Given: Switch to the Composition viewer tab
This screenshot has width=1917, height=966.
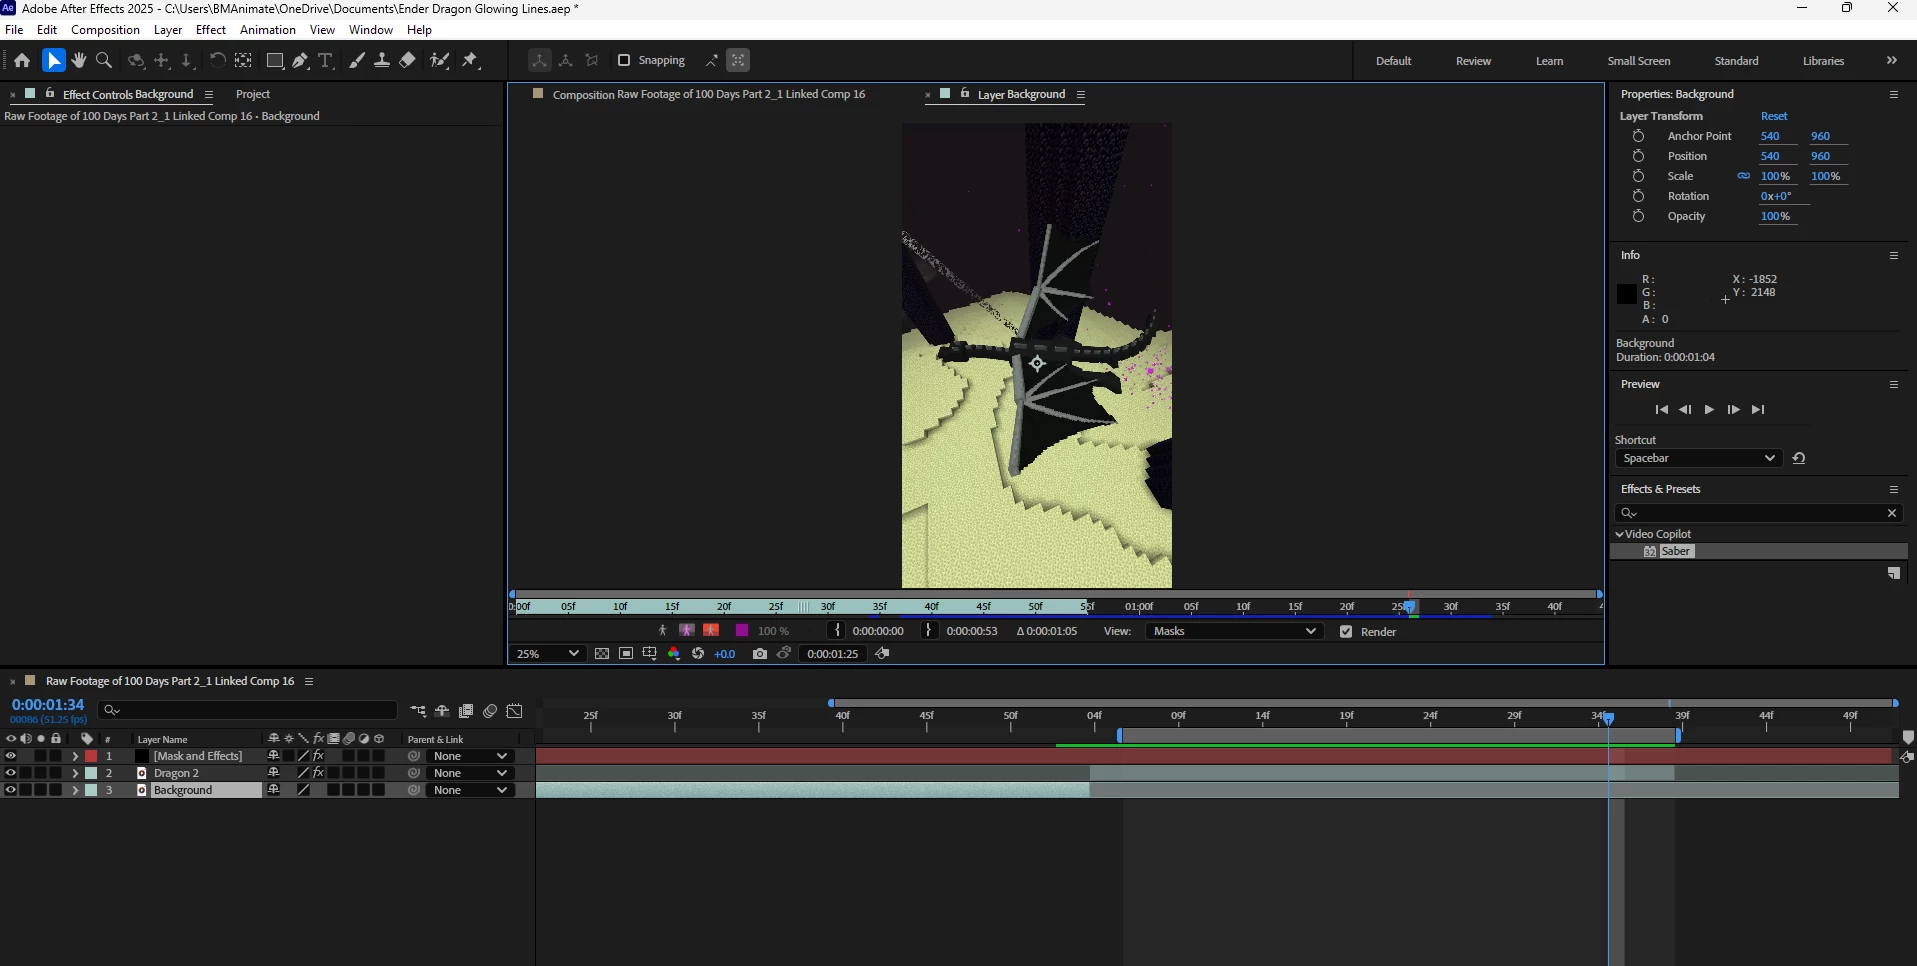Looking at the screenshot, I should pyautogui.click(x=708, y=94).
